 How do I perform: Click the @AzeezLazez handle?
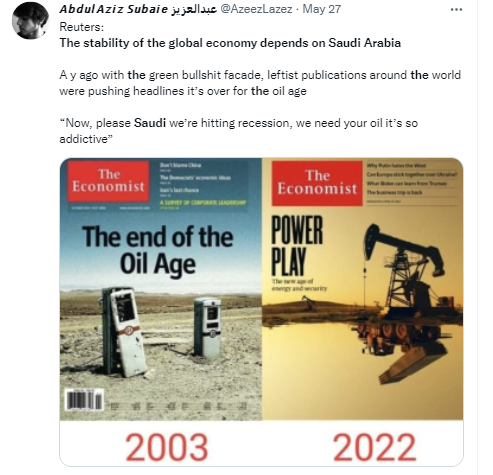pyautogui.click(x=256, y=9)
